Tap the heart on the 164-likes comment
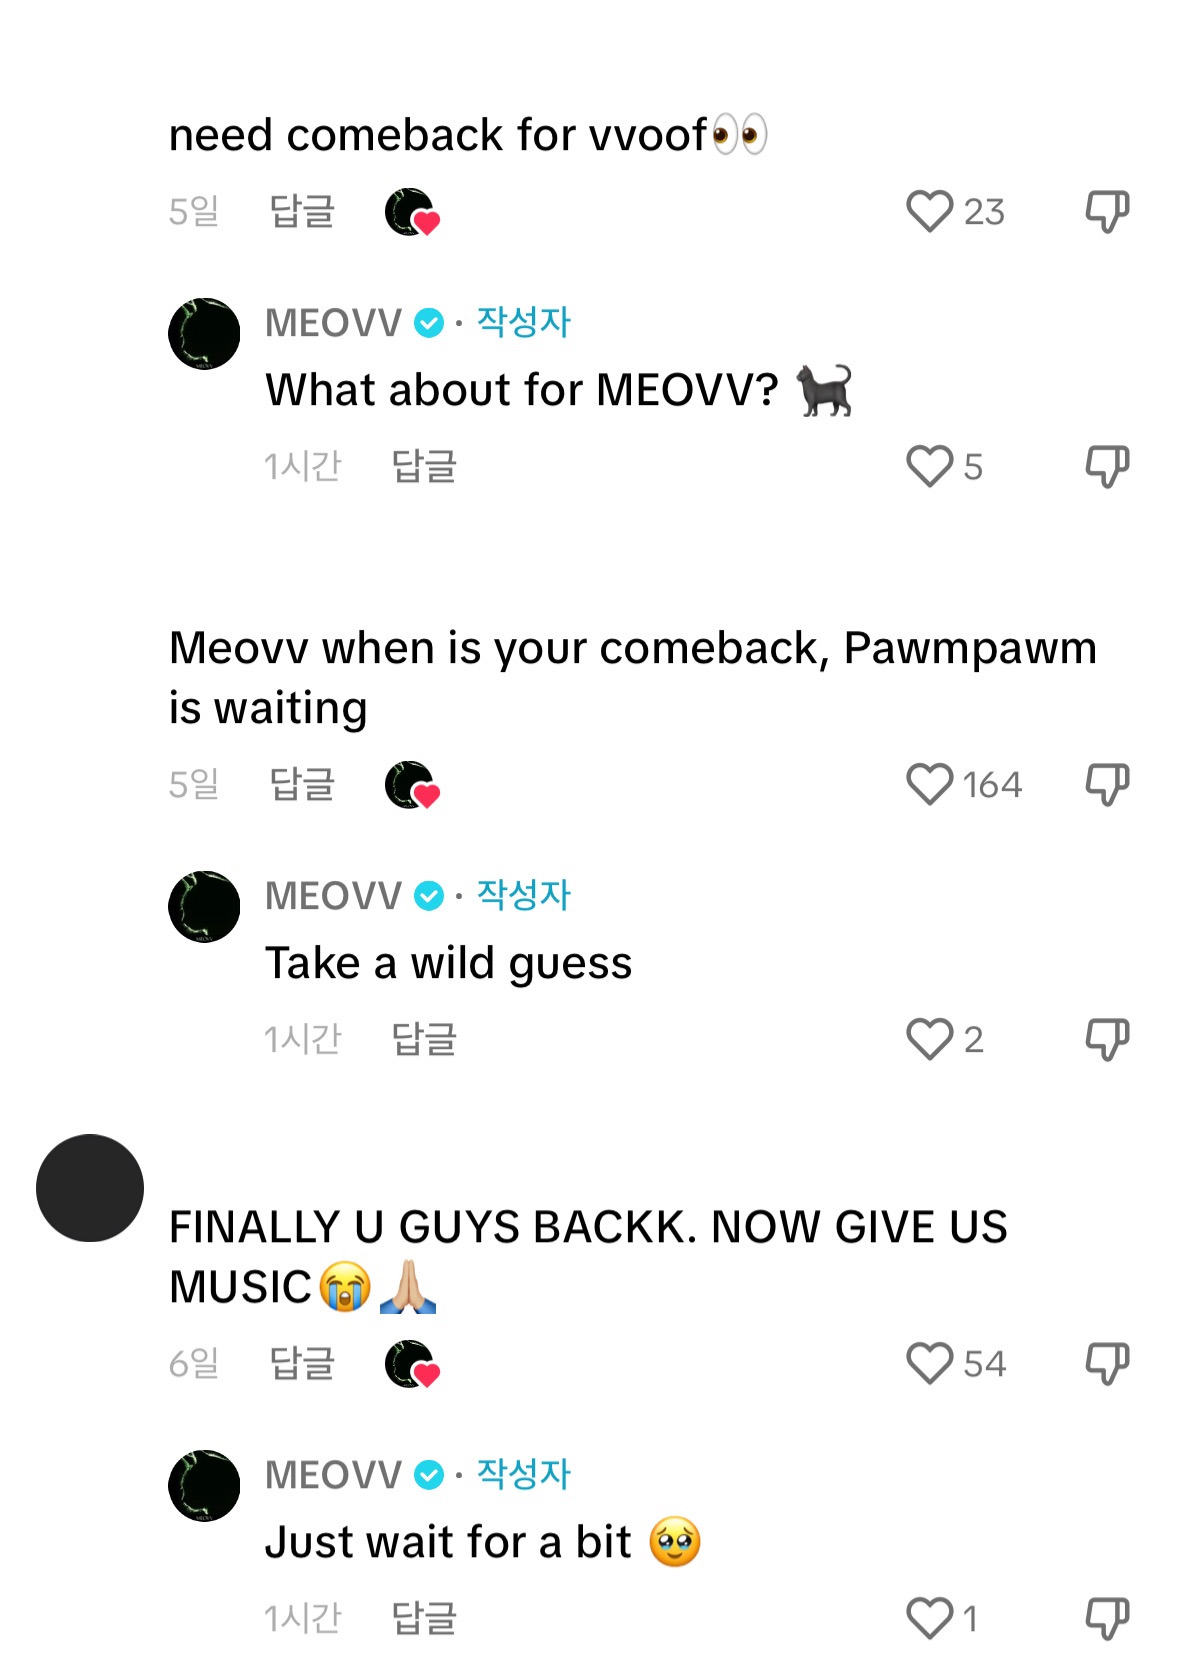The width and height of the screenshot is (1179, 1674). (929, 785)
